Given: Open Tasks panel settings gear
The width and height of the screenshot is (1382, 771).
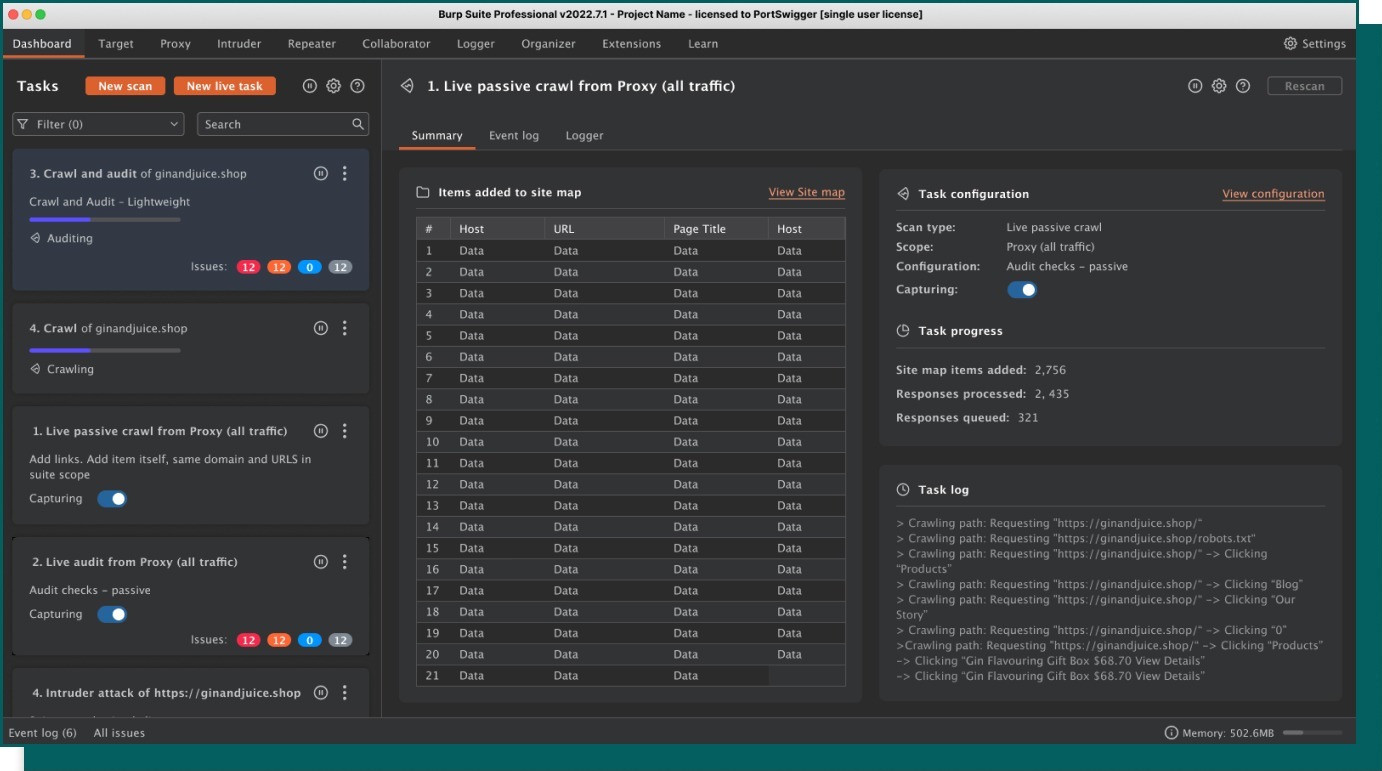Looking at the screenshot, I should [334, 86].
